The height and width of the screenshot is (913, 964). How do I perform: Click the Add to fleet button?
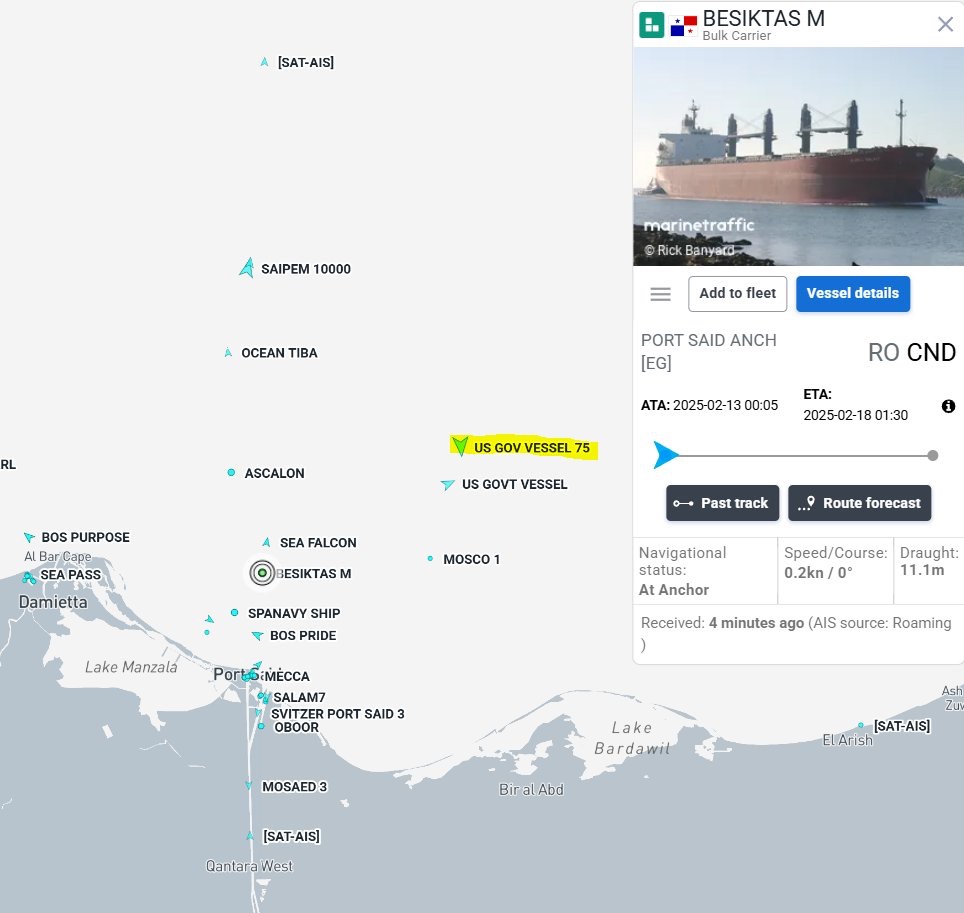pyautogui.click(x=737, y=294)
